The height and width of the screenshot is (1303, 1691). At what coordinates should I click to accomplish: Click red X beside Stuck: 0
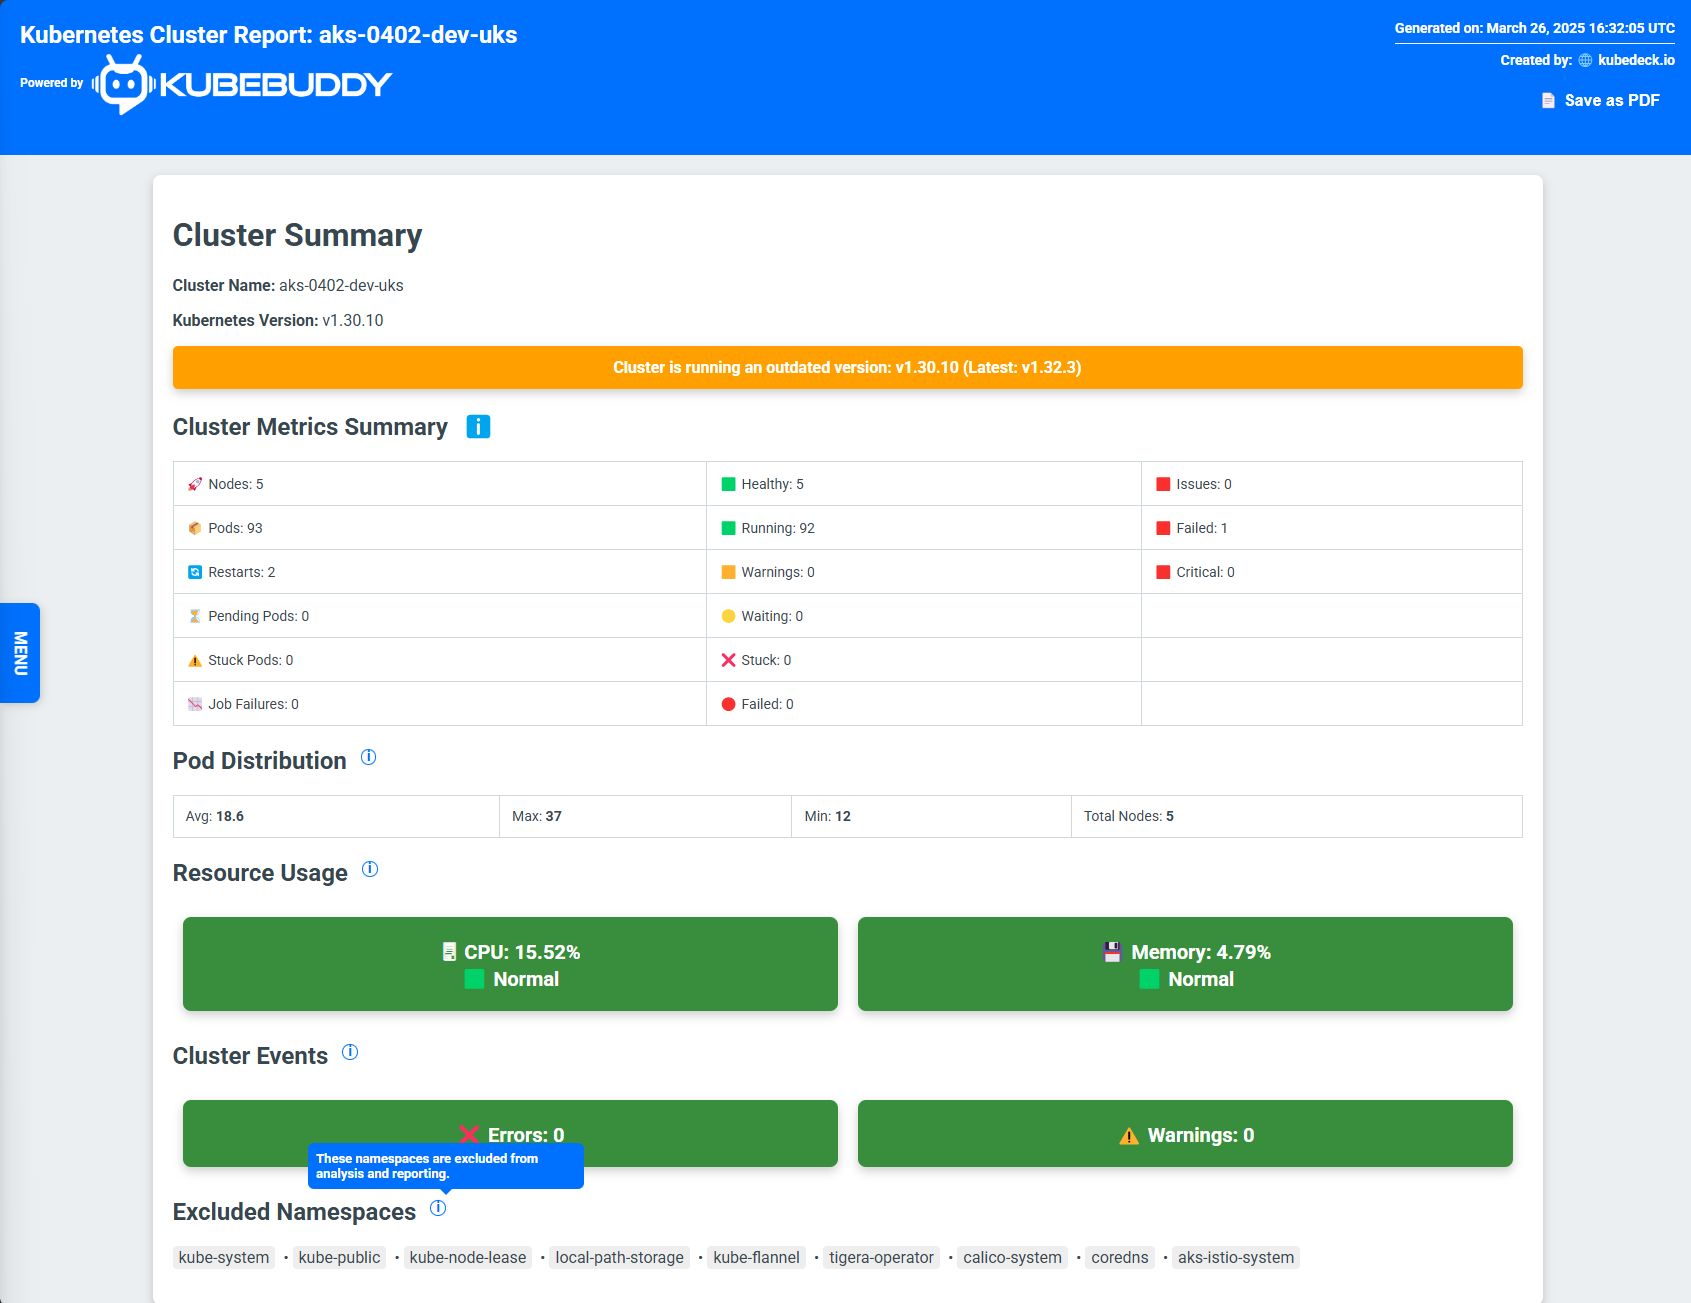point(728,660)
